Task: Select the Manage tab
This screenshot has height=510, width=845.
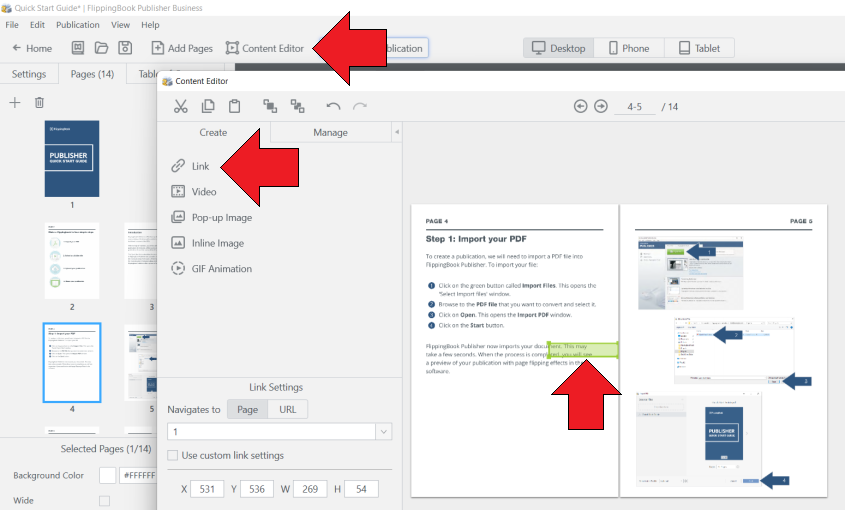Action: (x=330, y=133)
